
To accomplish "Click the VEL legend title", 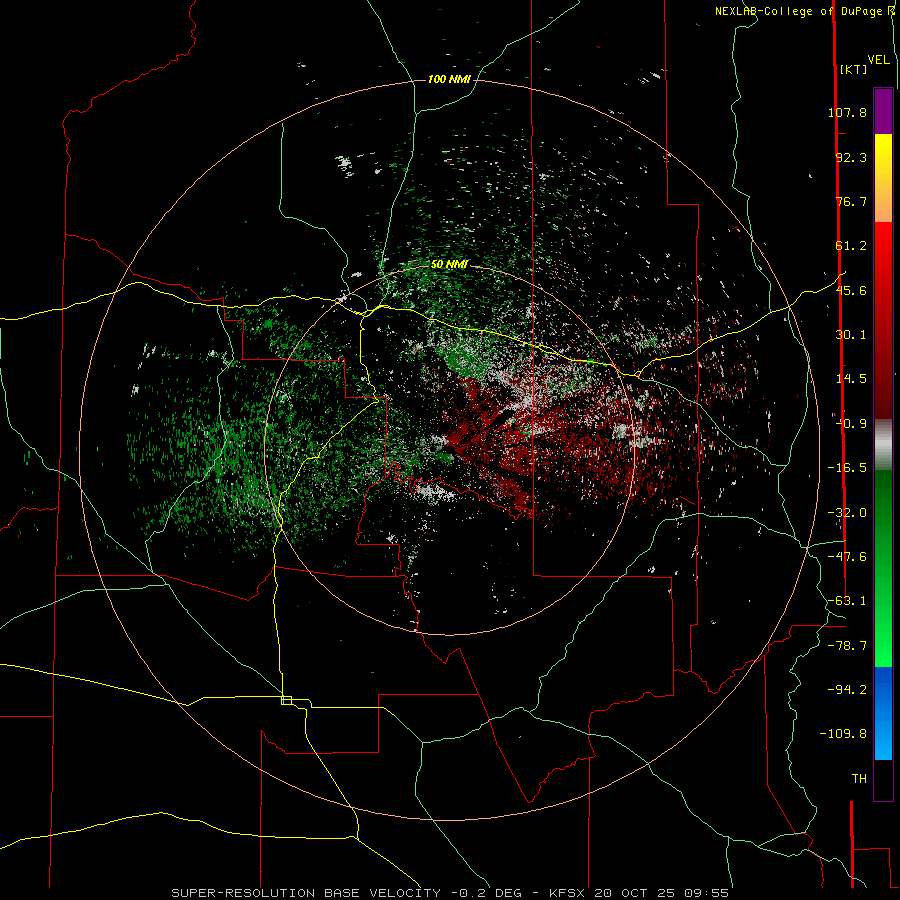I will coord(878,60).
